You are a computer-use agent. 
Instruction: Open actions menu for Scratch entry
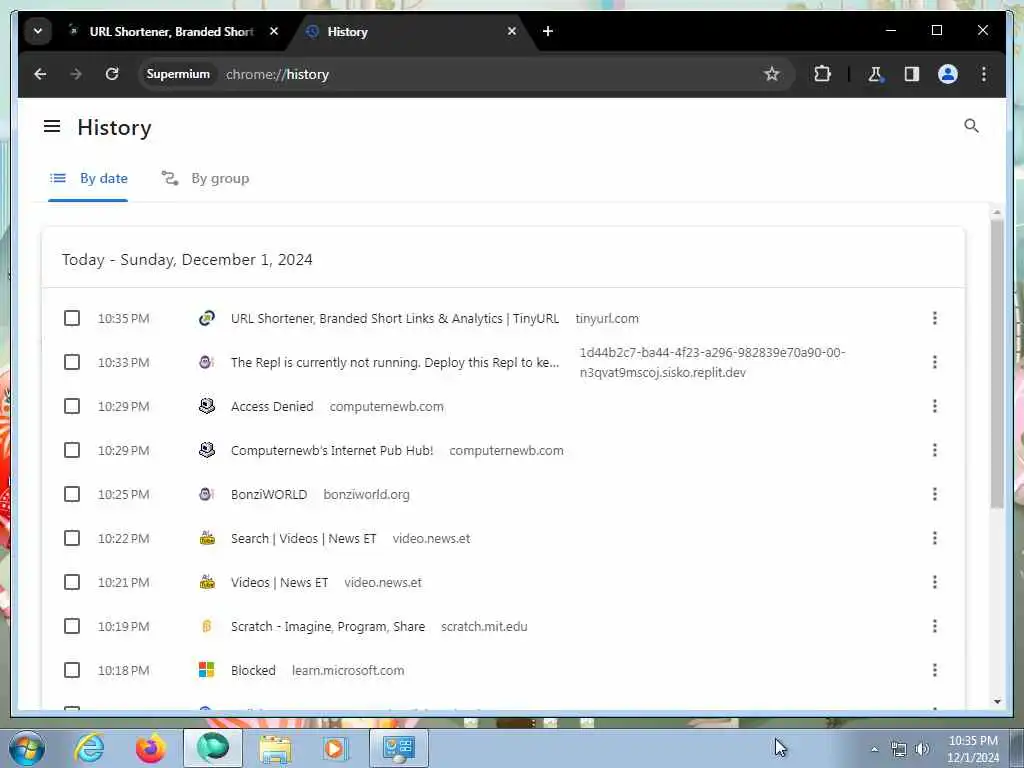935,626
